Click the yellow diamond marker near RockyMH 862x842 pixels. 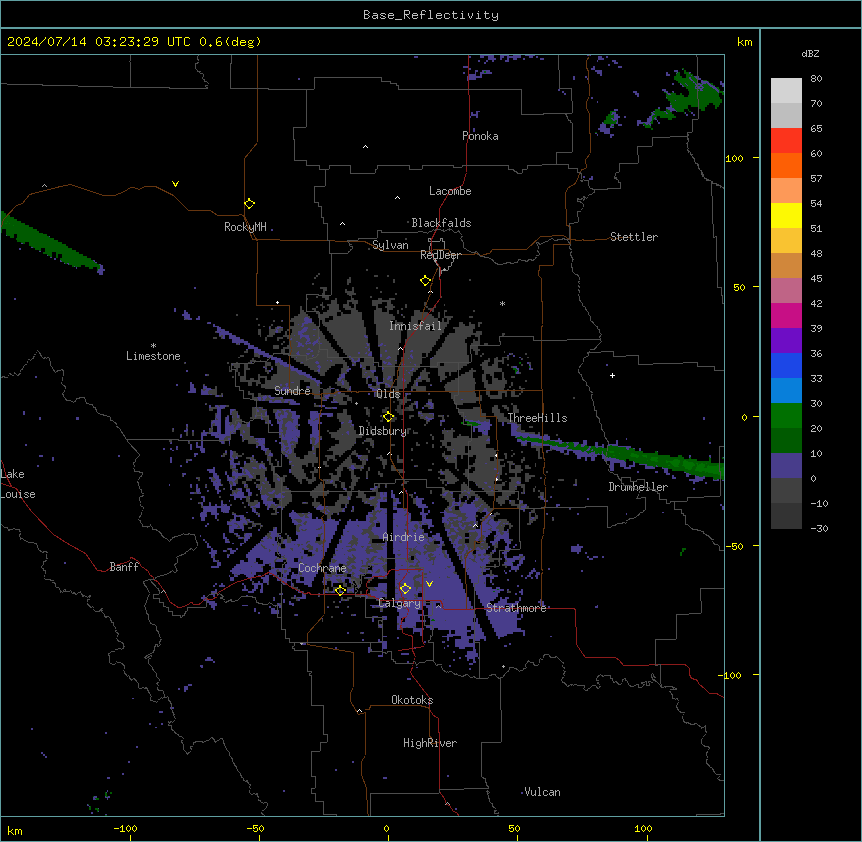coord(249,204)
